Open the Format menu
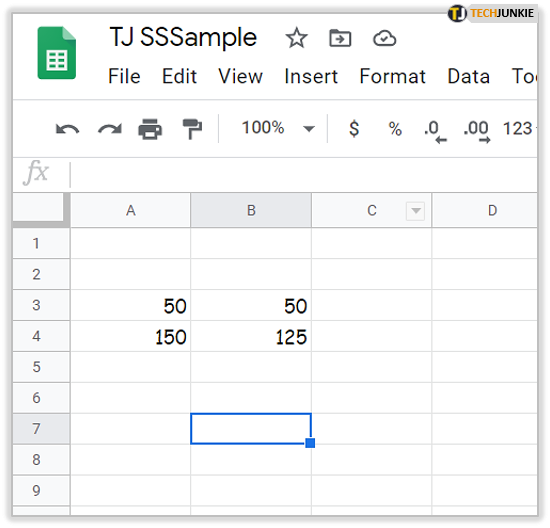 [x=393, y=76]
